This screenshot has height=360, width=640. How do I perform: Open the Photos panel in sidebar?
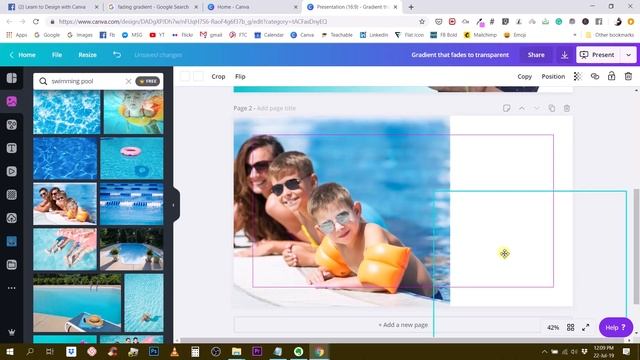pos(11,101)
